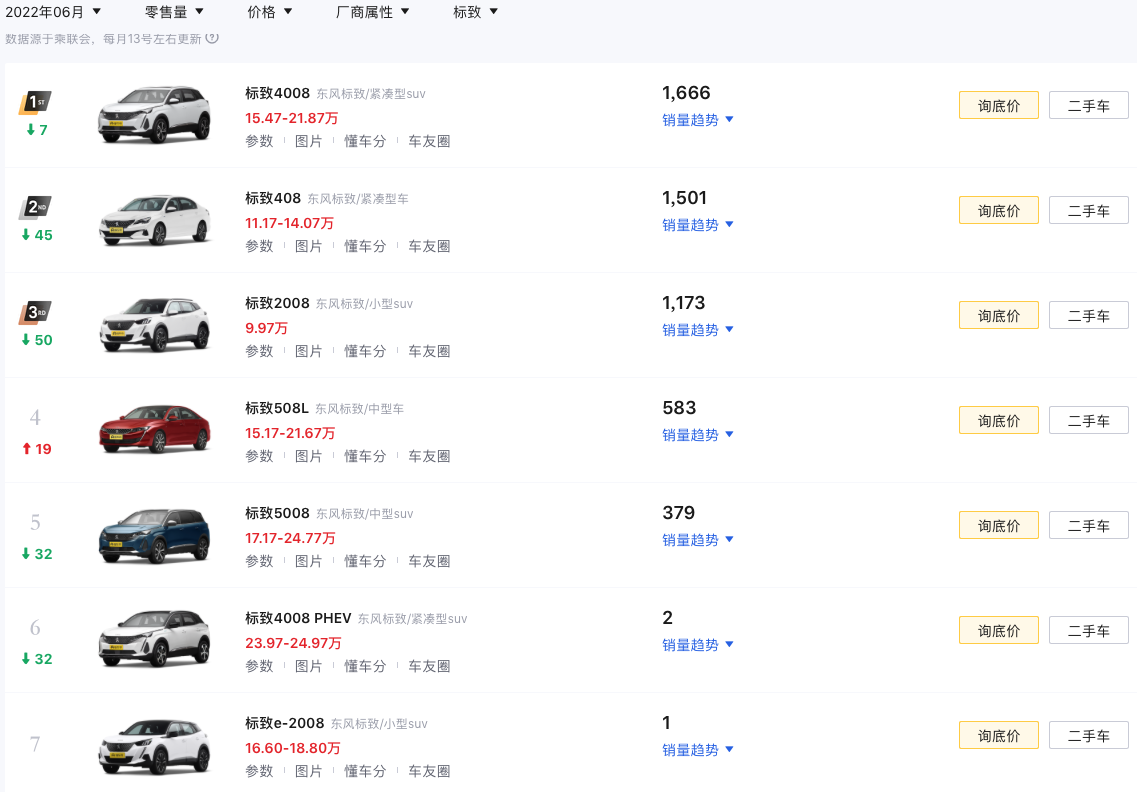Expand 销量趋势 for 标致2008
This screenshot has width=1137, height=792.
(x=698, y=330)
